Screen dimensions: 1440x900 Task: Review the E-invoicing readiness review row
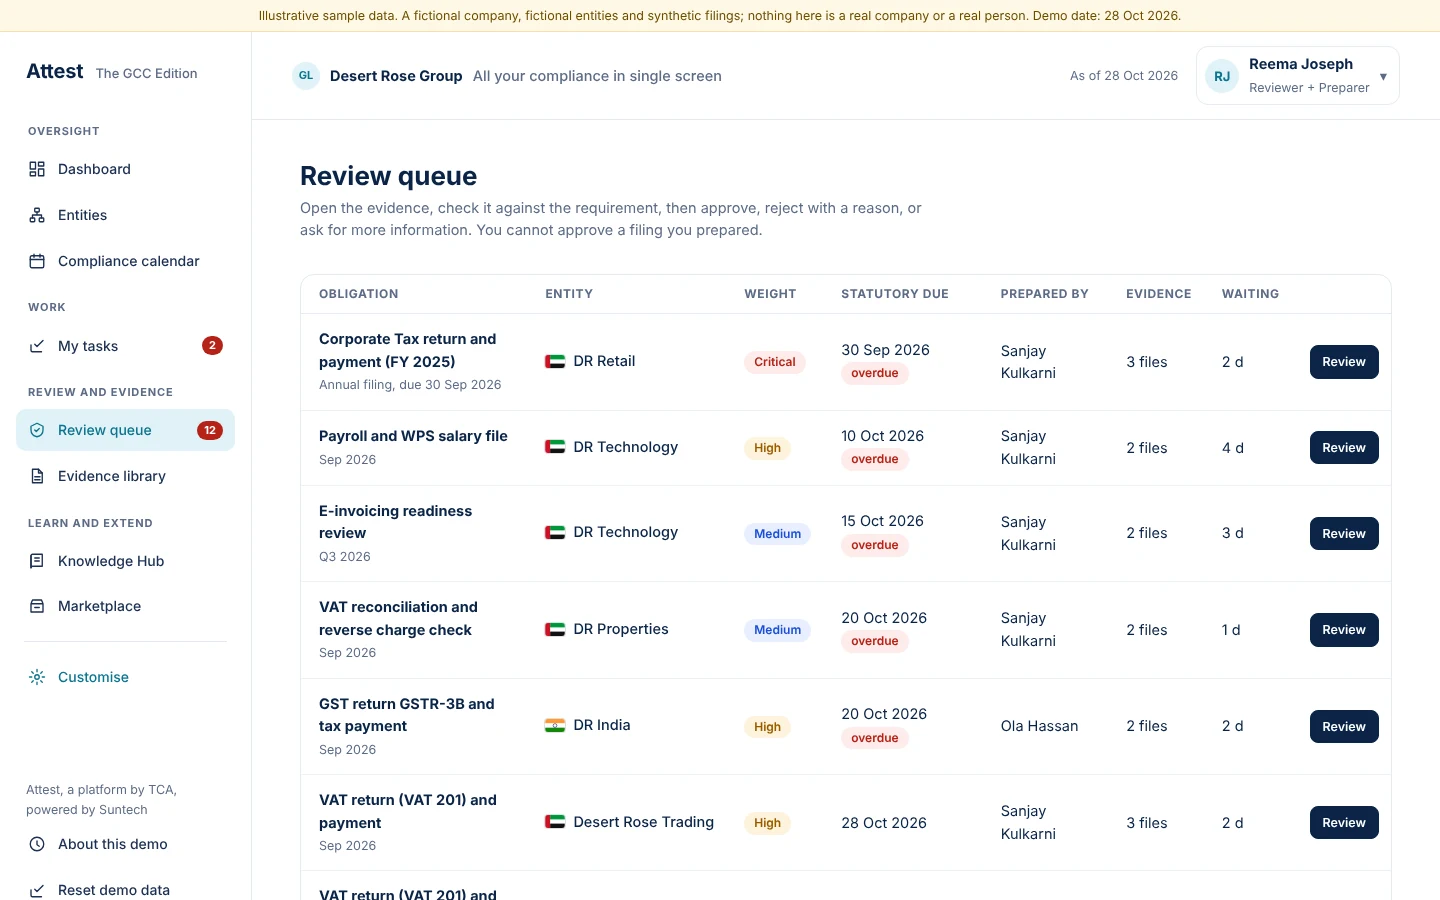click(1344, 534)
